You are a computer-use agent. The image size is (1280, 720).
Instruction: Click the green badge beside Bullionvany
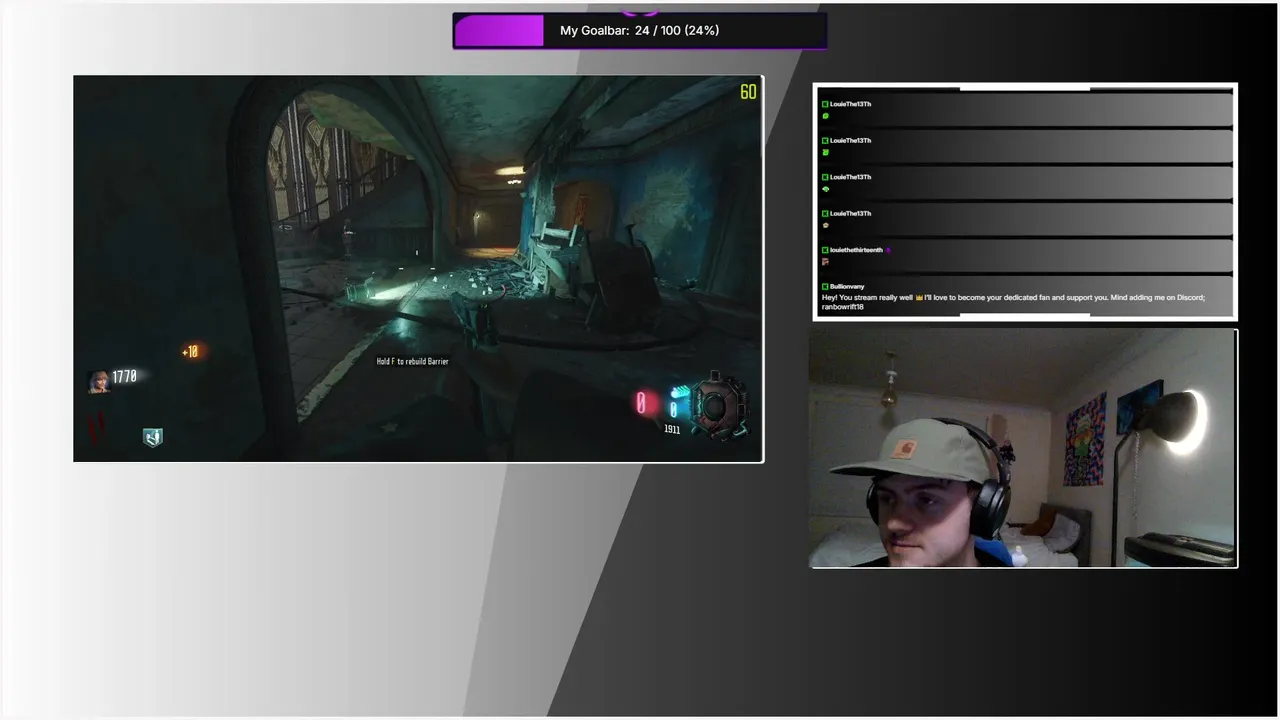825,286
